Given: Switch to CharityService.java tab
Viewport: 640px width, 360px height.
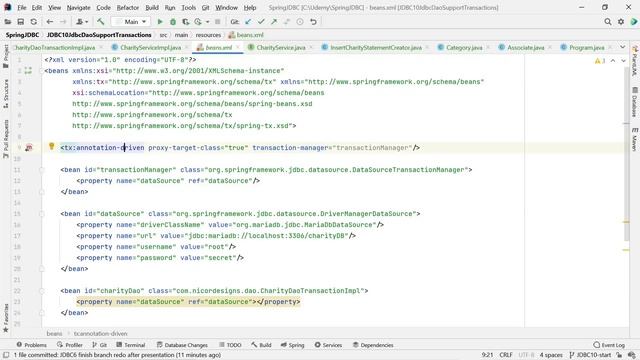Looking at the screenshot, I should point(281,47).
